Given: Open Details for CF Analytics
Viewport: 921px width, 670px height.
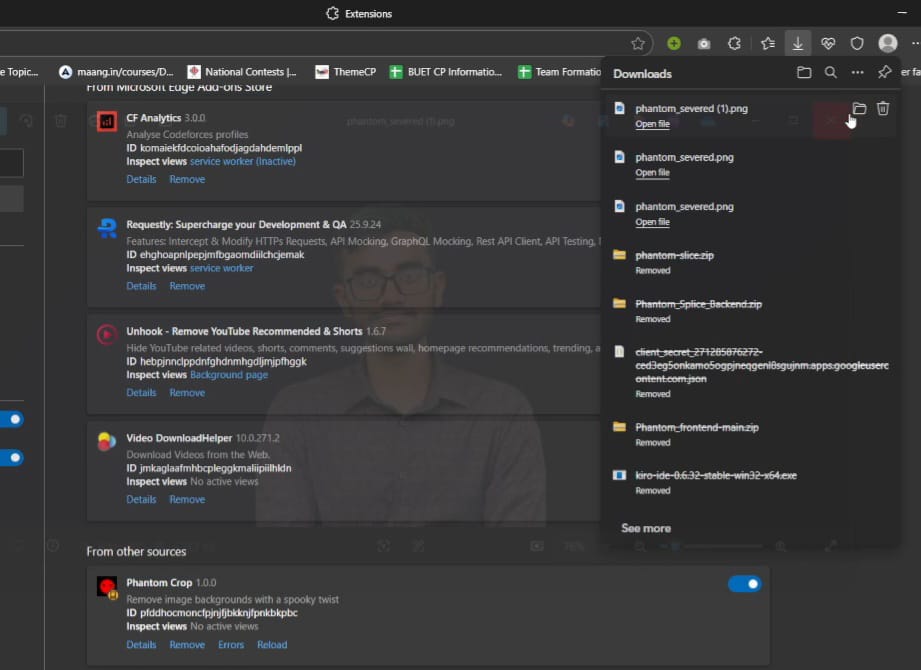Looking at the screenshot, I should 141,179.
